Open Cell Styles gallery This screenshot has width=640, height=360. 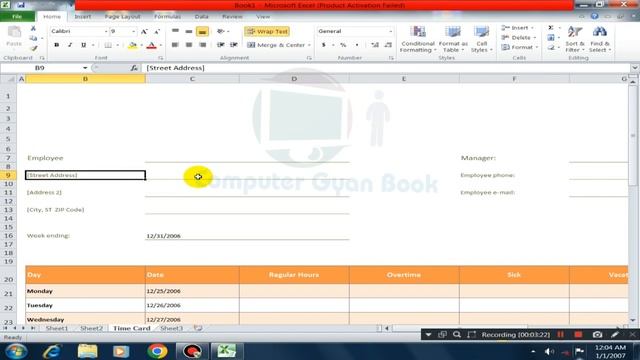click(482, 39)
